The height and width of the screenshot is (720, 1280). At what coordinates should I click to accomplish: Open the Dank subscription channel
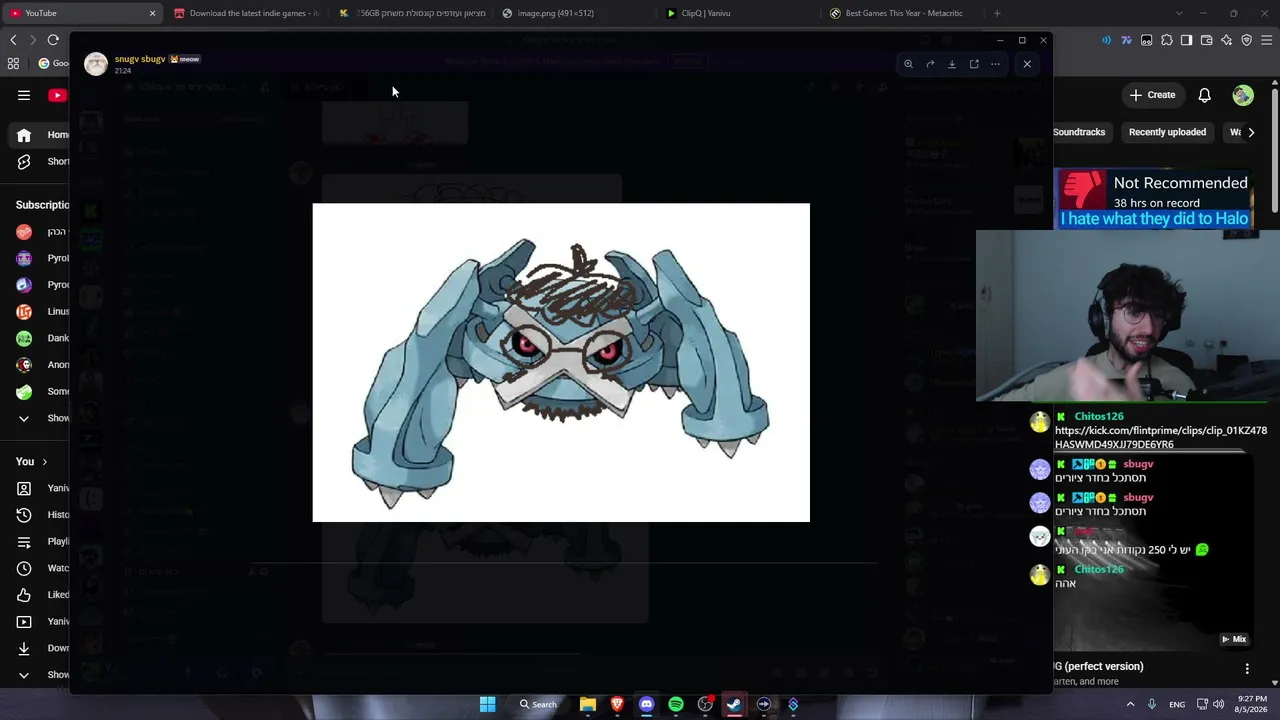coord(42,338)
